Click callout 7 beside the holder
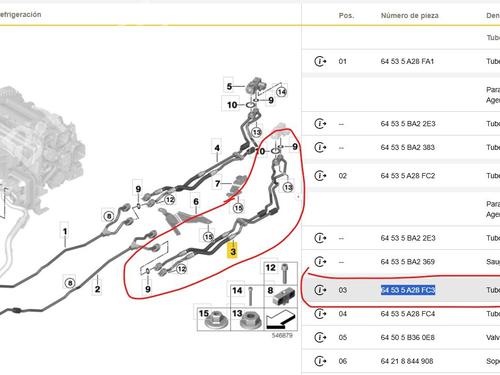This screenshot has height=375, width=500. coord(217,183)
